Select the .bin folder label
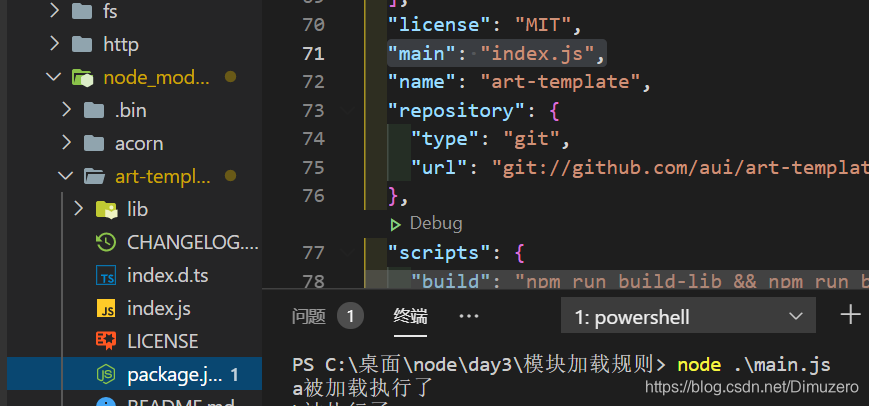869x406 pixels. [131, 110]
